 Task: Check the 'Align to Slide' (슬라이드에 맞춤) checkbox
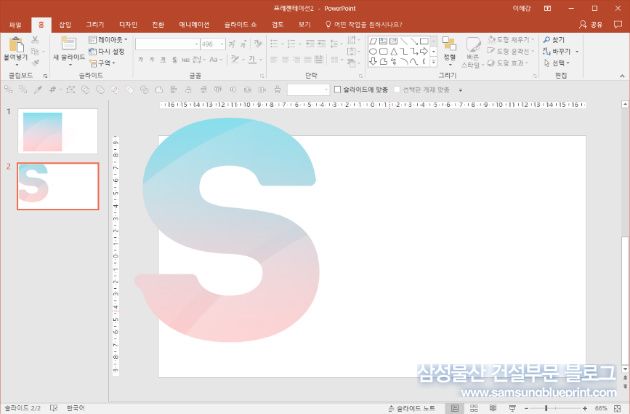click(338, 90)
